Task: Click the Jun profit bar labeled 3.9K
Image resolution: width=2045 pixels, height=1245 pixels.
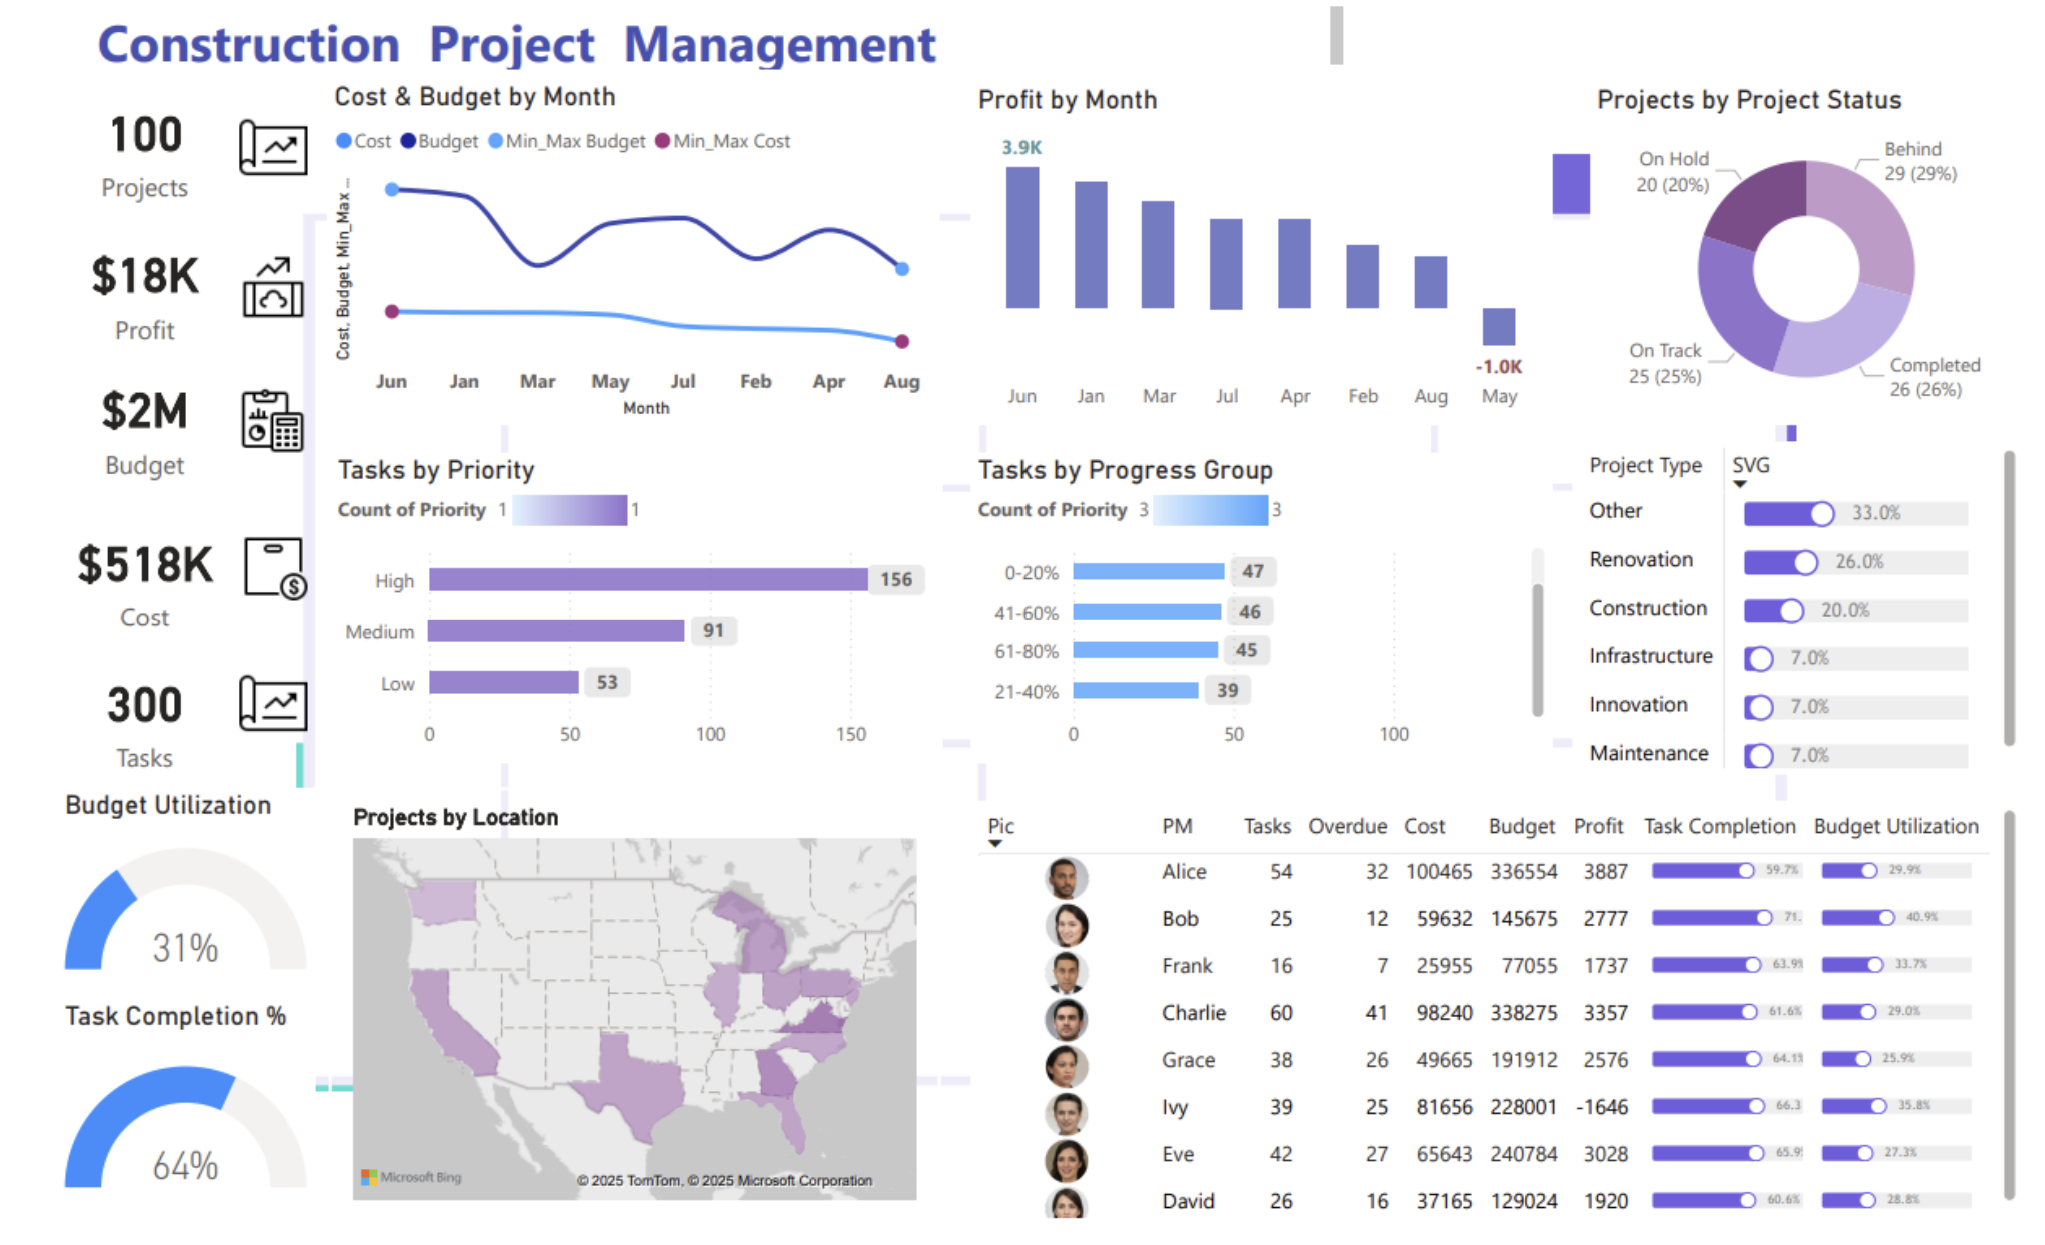Action: [x=1022, y=237]
